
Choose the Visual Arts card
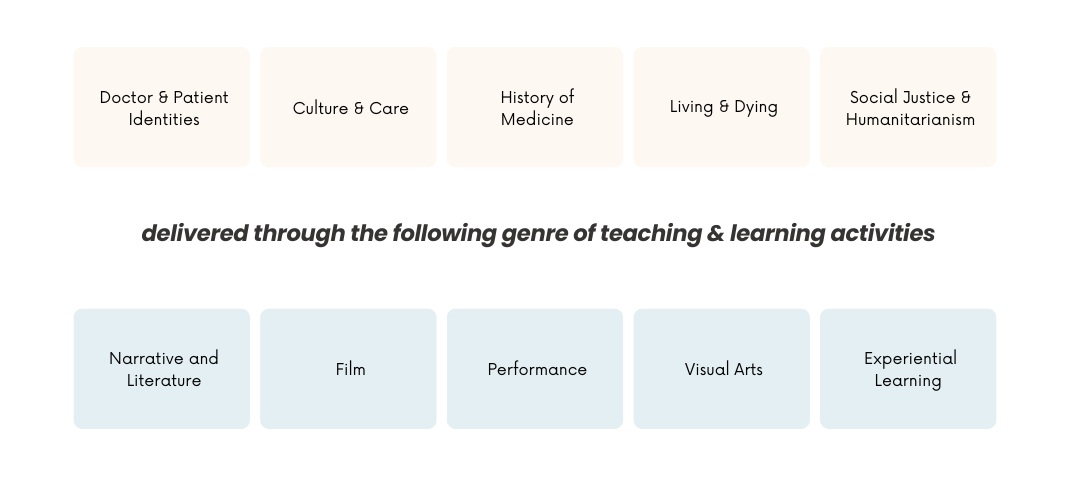722,369
